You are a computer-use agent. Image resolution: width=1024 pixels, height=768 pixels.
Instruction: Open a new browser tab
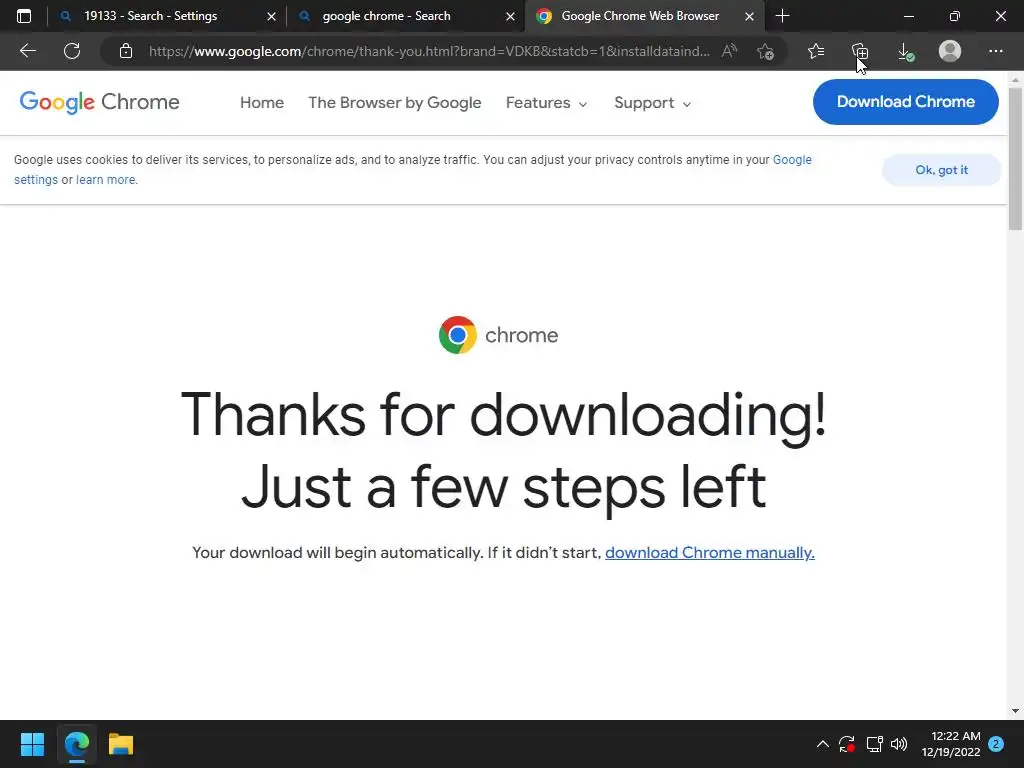[782, 16]
